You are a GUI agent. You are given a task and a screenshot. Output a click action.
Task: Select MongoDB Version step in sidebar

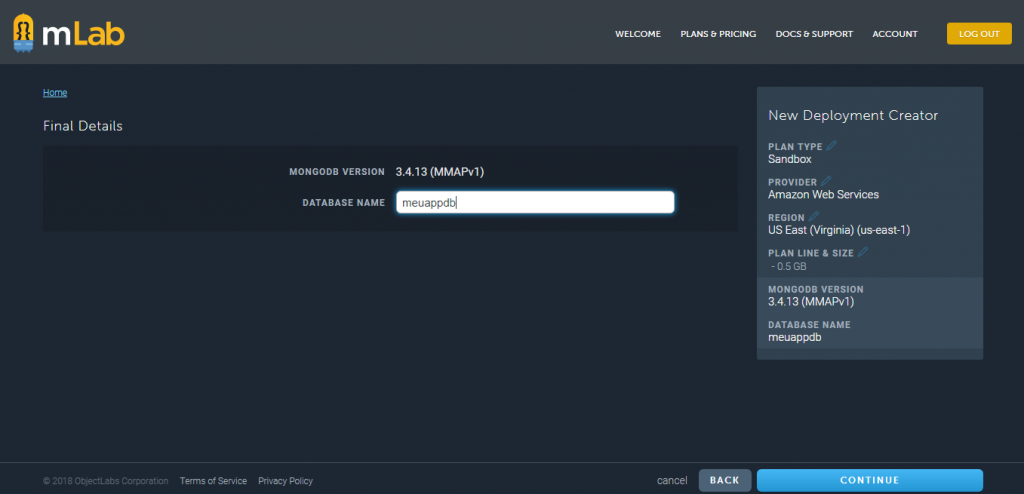pos(869,295)
